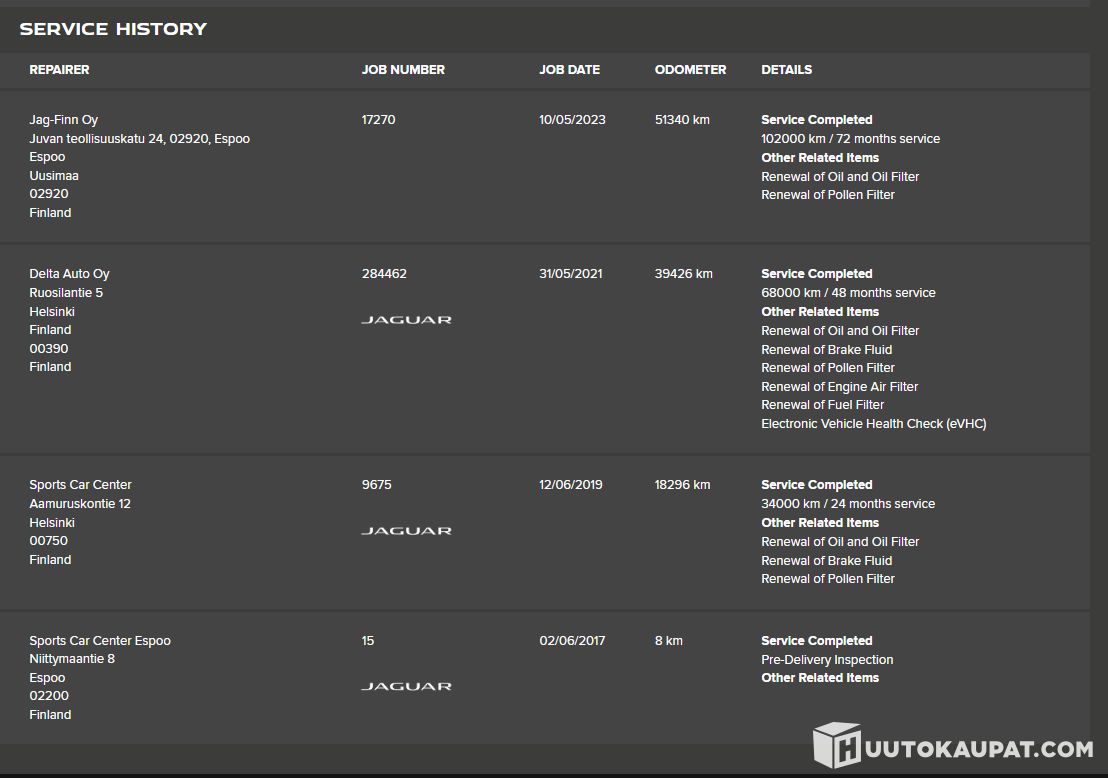Screen dimensions: 1108x778
Task: Select the Repairer column header
Action: click(x=59, y=70)
